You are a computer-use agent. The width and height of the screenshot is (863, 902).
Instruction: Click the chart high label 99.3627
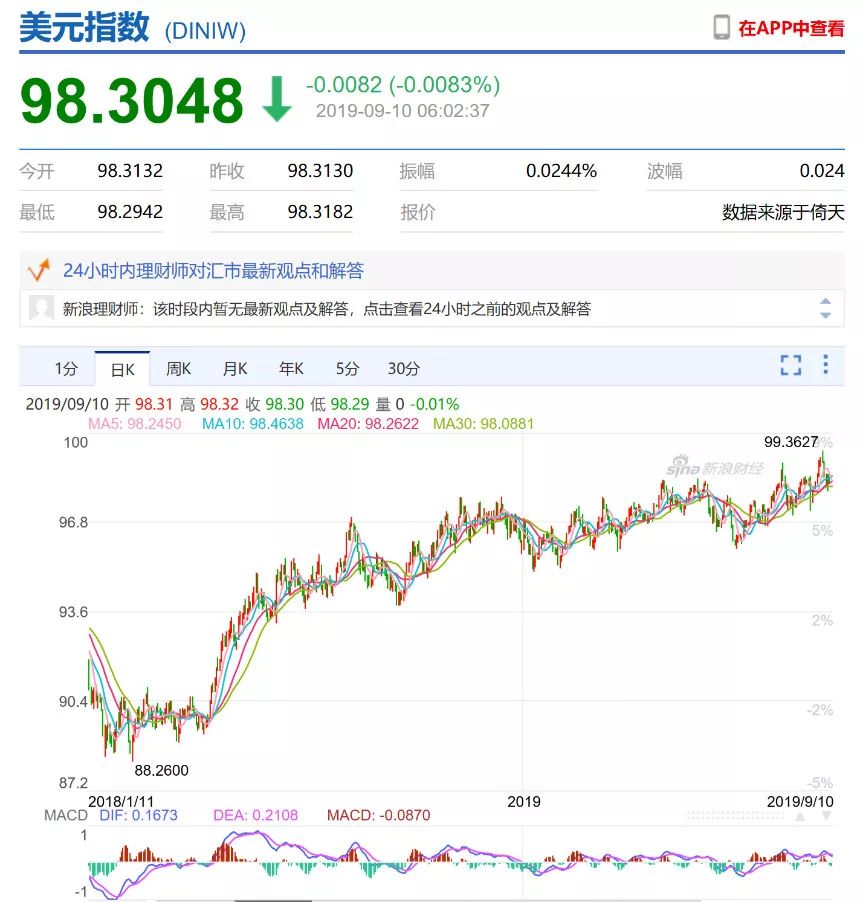pyautogui.click(x=791, y=442)
